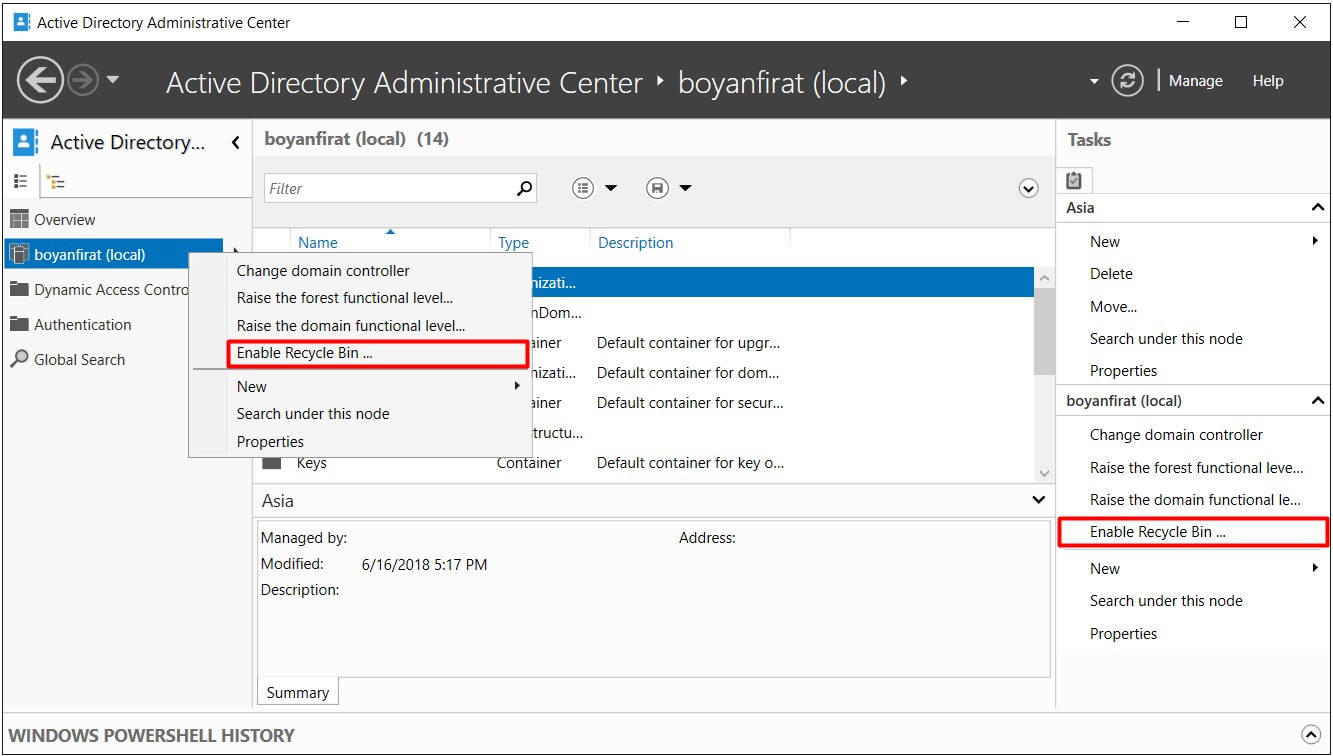Screen dimensions: 1333x756
Task: Click the filter search magnifier icon
Action: (x=525, y=188)
